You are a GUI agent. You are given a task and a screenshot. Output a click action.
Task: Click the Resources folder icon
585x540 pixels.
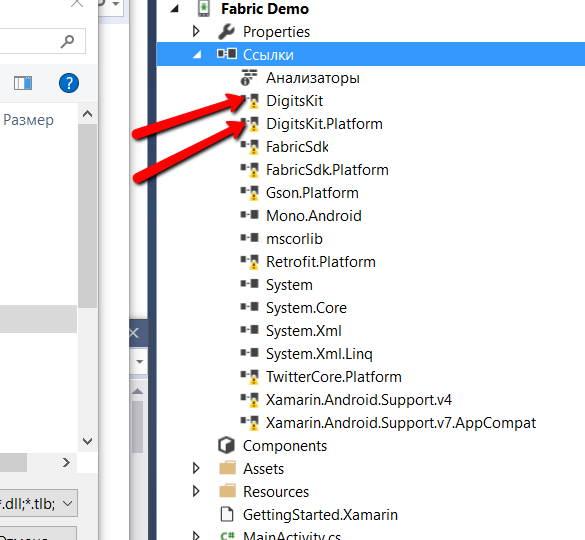pos(227,491)
